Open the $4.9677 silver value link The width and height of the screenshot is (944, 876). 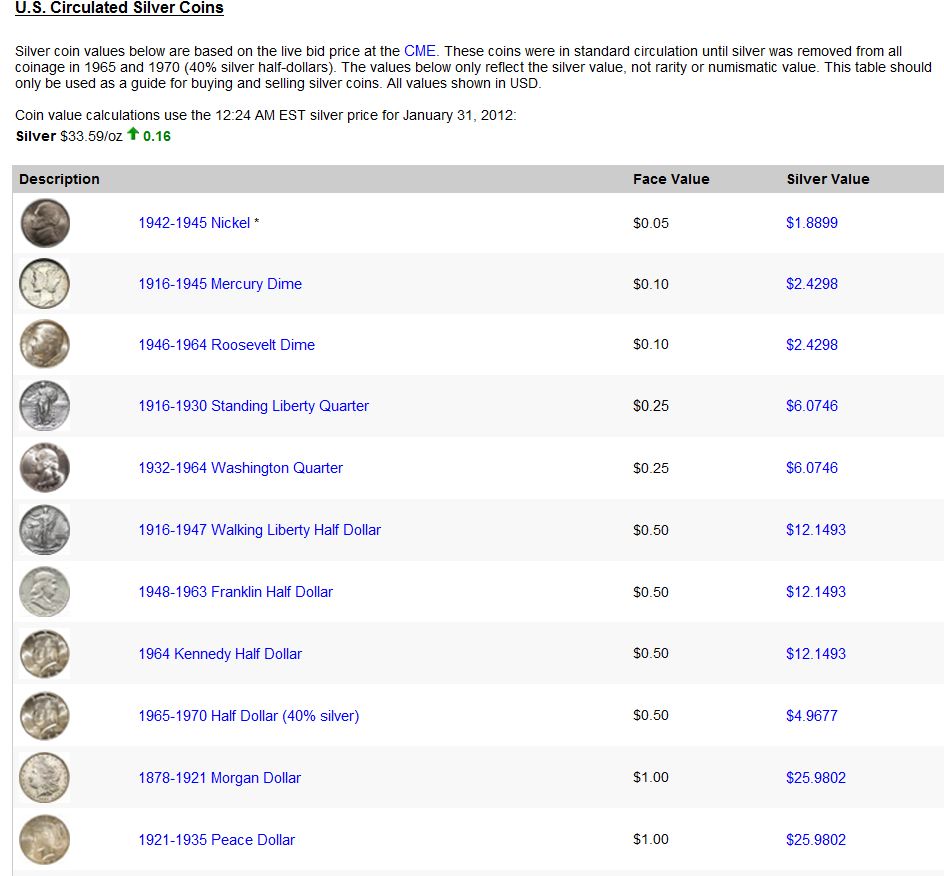click(811, 716)
